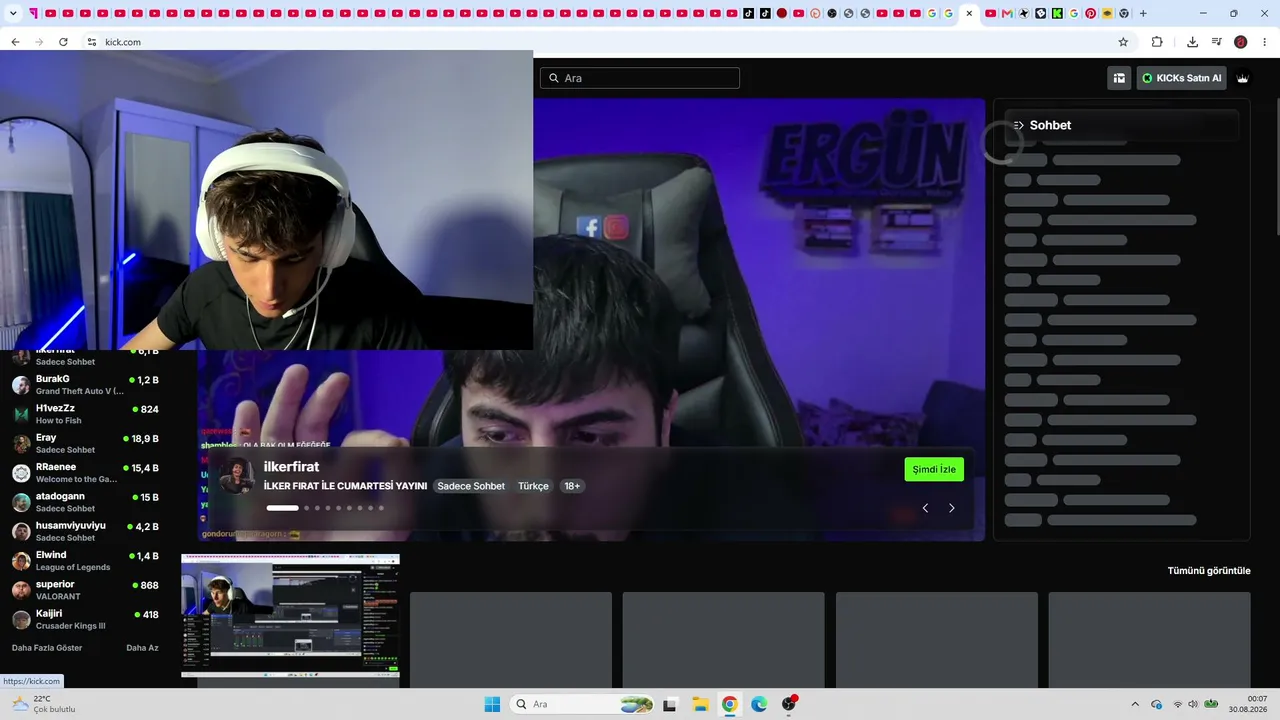Close the active kick.com tab
Viewport: 1280px width, 720px height.
click(969, 13)
